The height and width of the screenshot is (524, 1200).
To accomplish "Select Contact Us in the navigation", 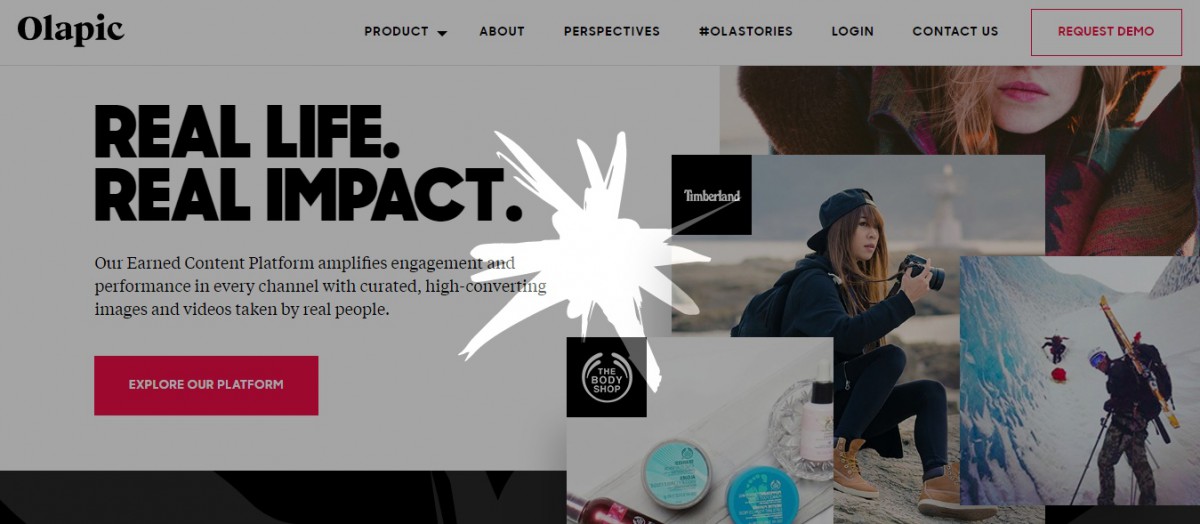I will tap(955, 31).
